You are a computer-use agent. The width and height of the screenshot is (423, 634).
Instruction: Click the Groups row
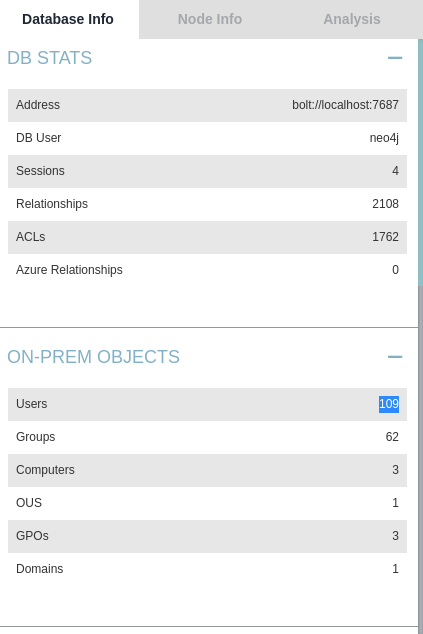[x=207, y=437]
